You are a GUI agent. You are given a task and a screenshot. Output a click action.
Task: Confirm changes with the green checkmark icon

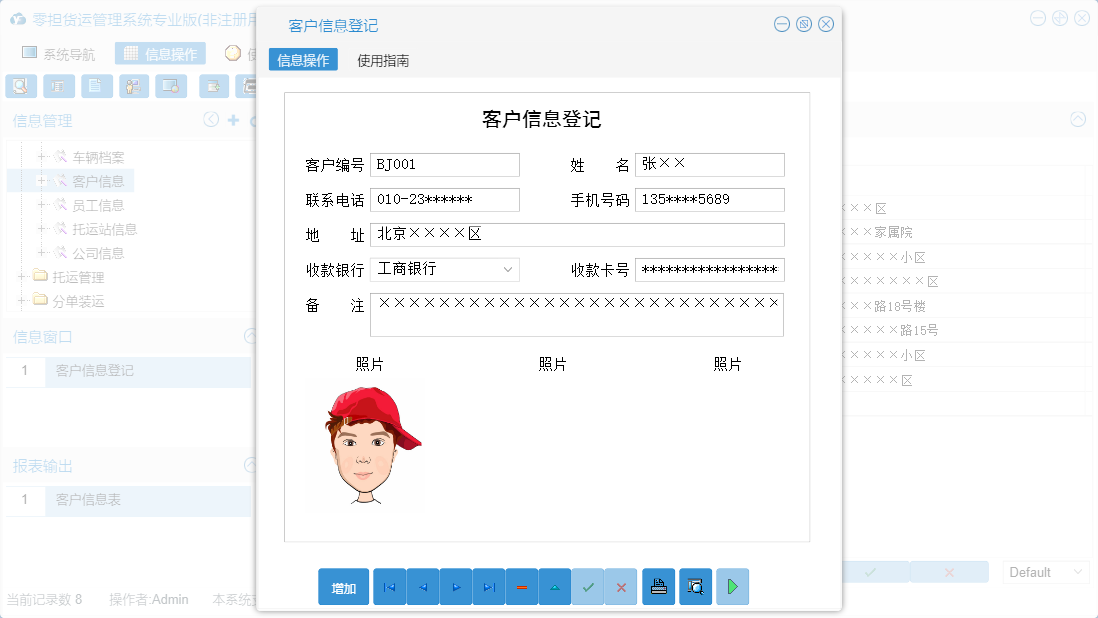589,587
